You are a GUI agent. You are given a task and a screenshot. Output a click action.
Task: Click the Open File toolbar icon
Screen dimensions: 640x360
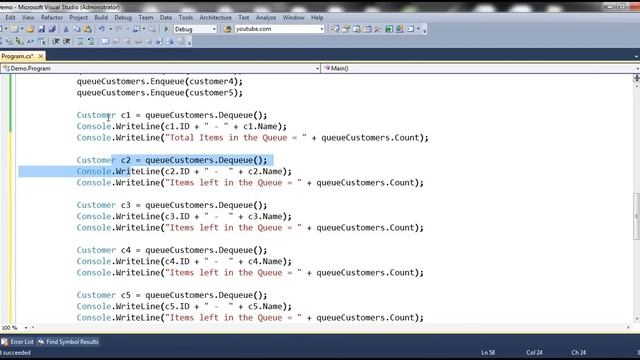[30, 29]
